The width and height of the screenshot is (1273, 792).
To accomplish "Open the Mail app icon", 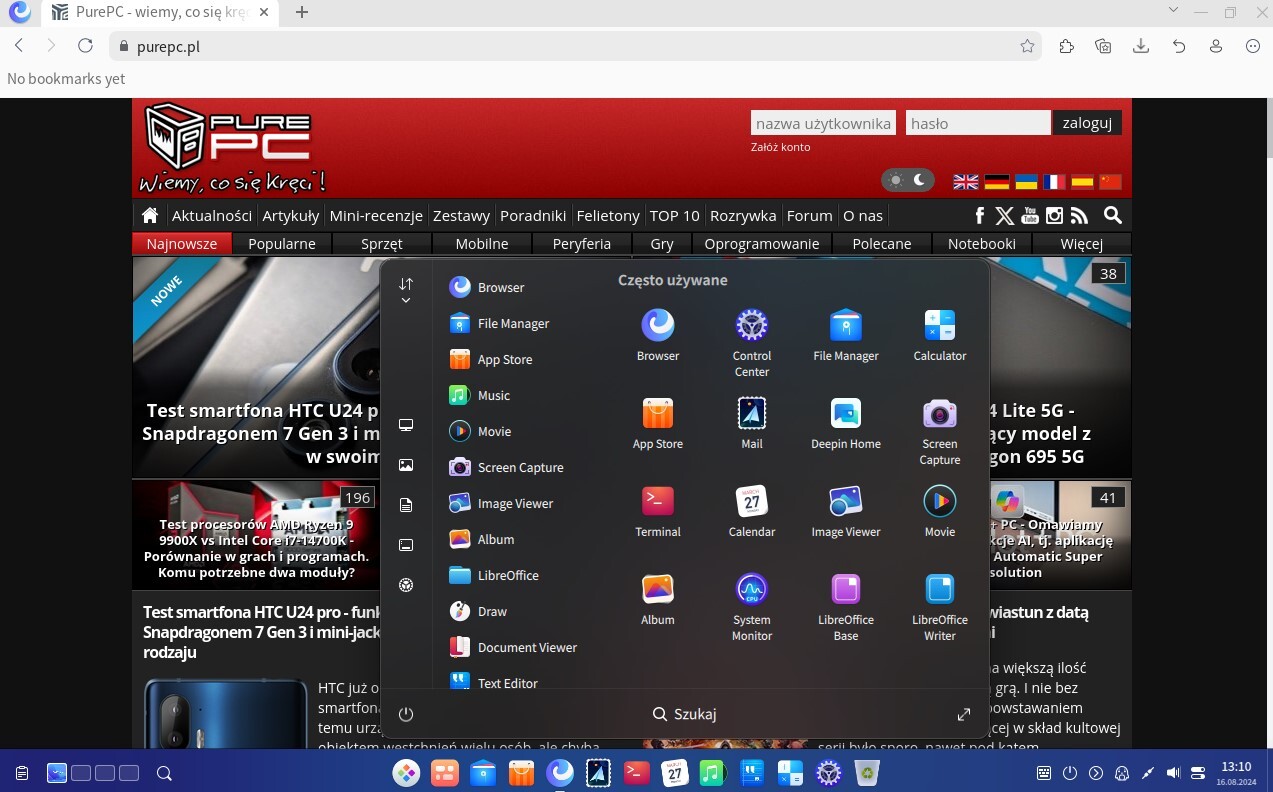I will point(751,414).
